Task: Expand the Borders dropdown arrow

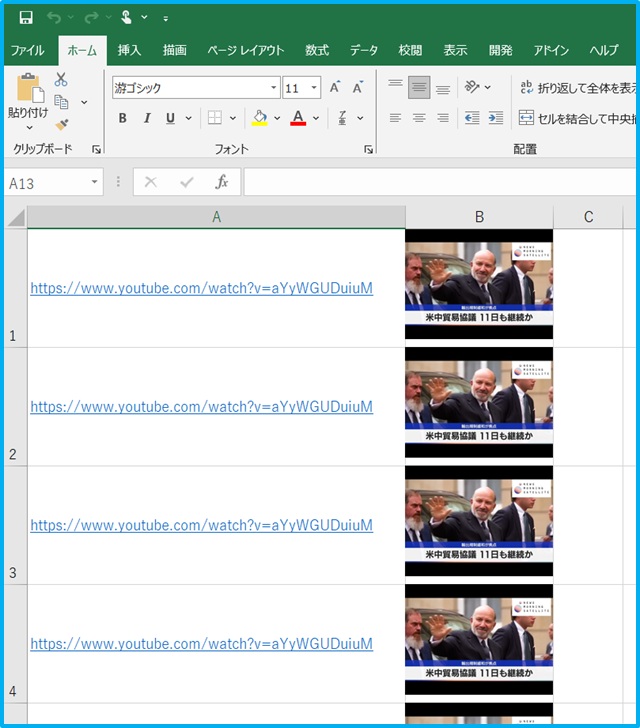Action: 233,118
